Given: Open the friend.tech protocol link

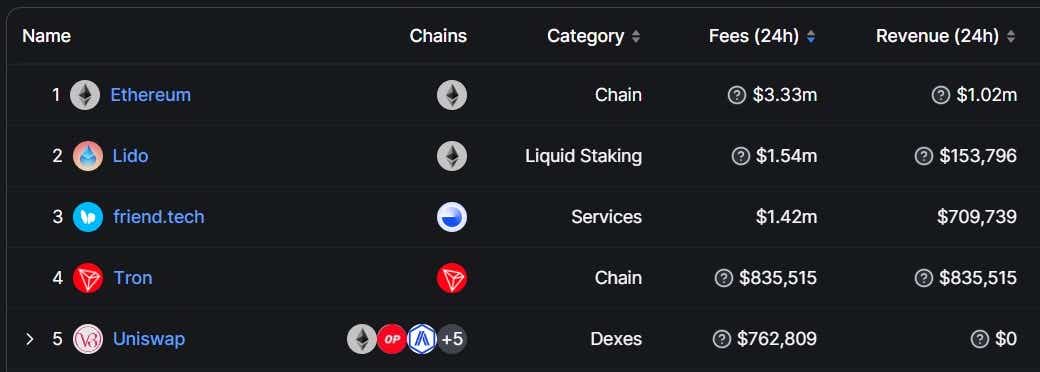Looking at the screenshot, I should pyautogui.click(x=159, y=217).
